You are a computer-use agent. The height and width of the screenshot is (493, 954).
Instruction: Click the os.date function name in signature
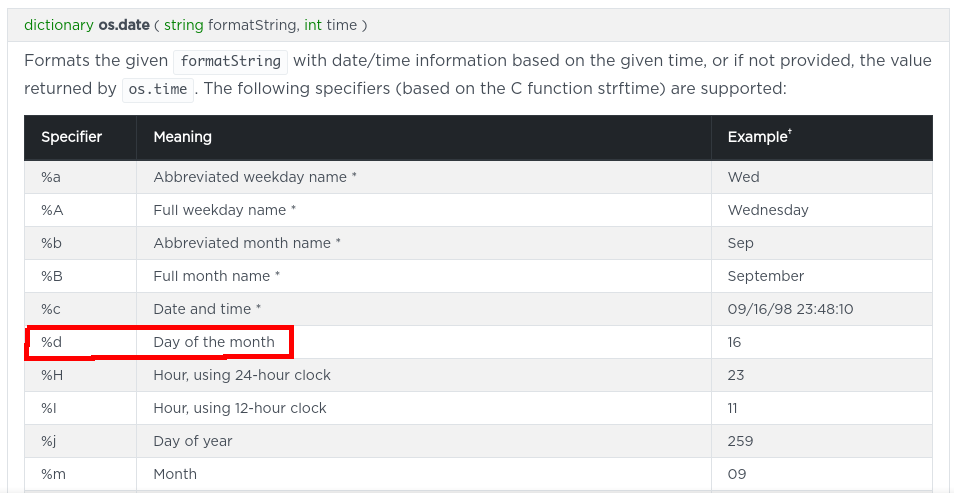(x=124, y=26)
